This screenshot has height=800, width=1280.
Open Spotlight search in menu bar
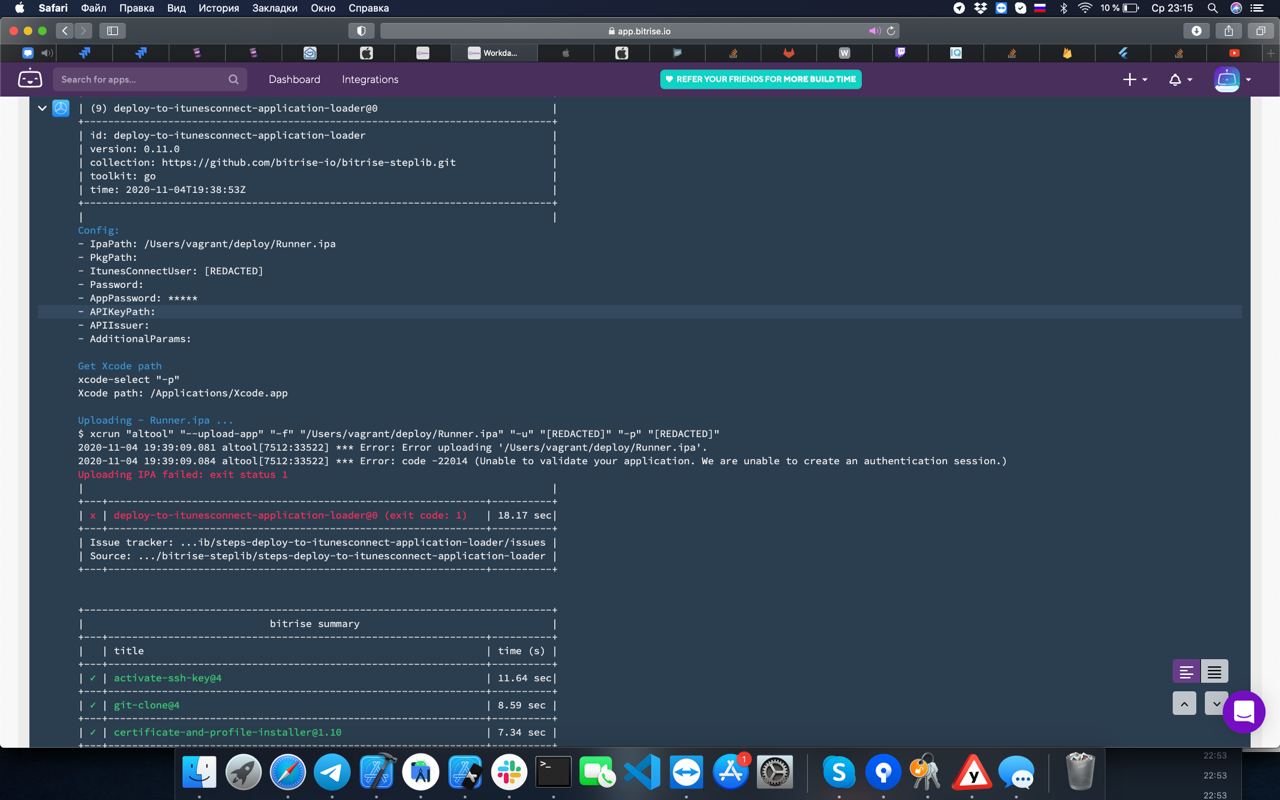(1212, 8)
